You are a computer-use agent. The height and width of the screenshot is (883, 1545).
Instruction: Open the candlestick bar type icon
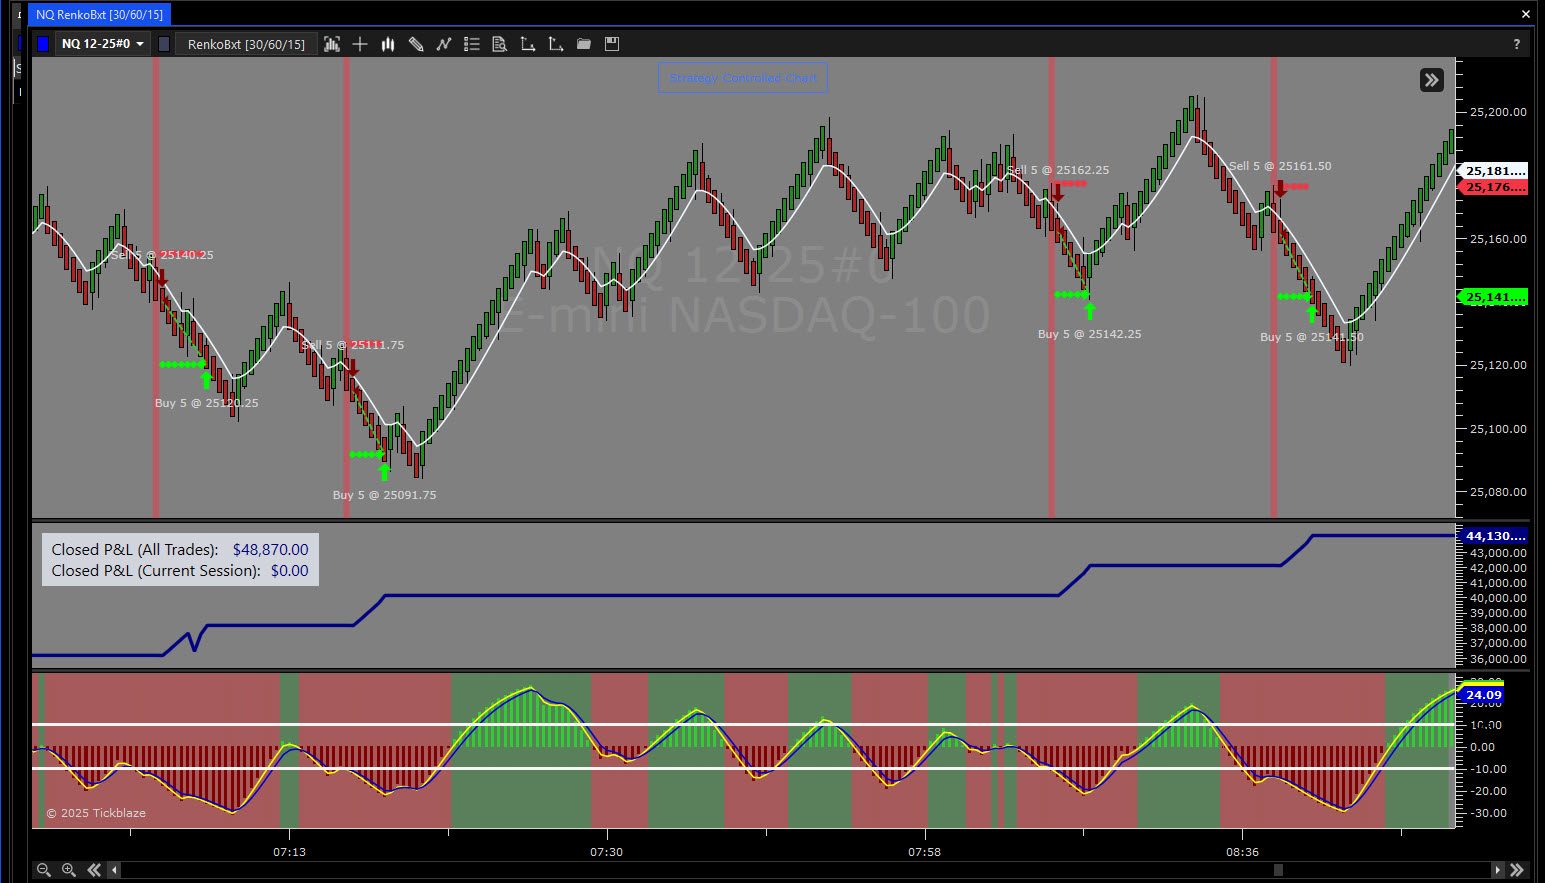(388, 44)
